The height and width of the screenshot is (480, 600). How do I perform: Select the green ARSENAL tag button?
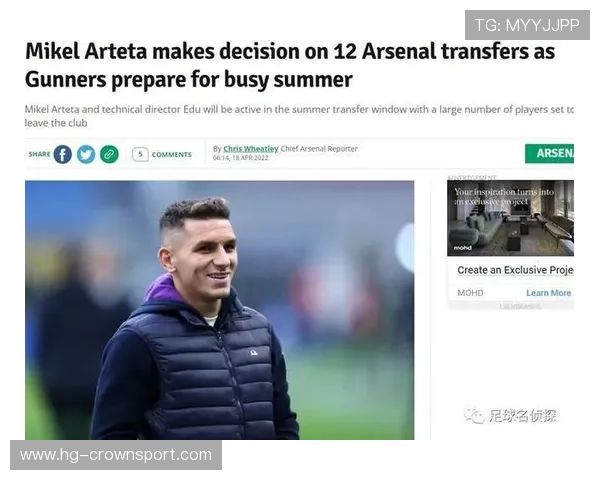(549, 153)
